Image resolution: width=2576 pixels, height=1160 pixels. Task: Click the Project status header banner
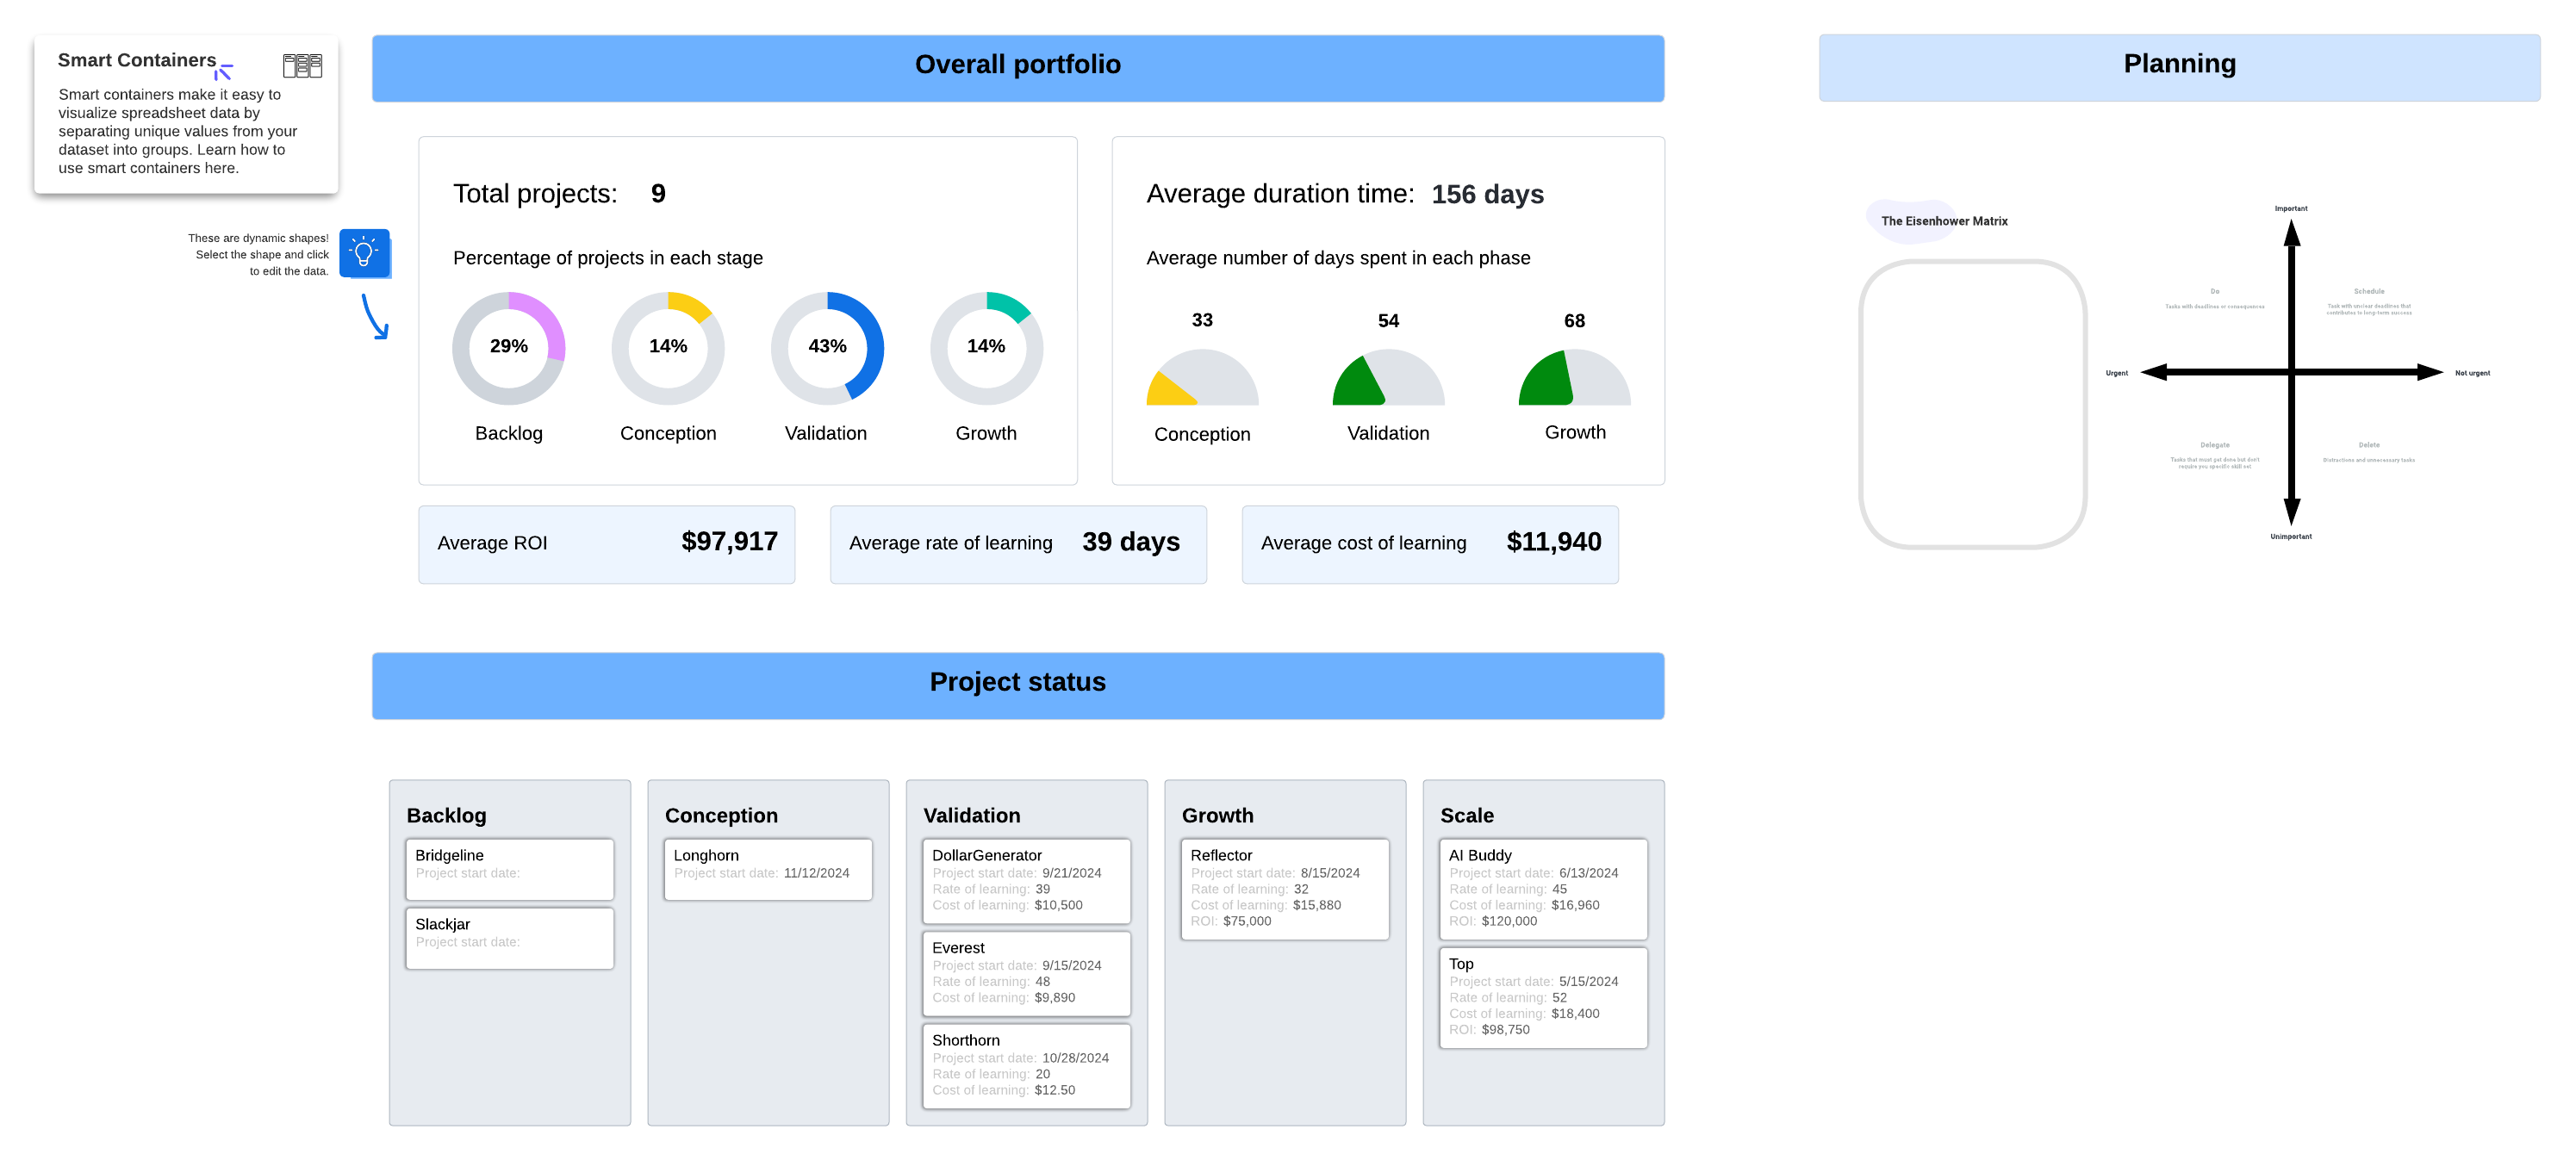(1018, 685)
